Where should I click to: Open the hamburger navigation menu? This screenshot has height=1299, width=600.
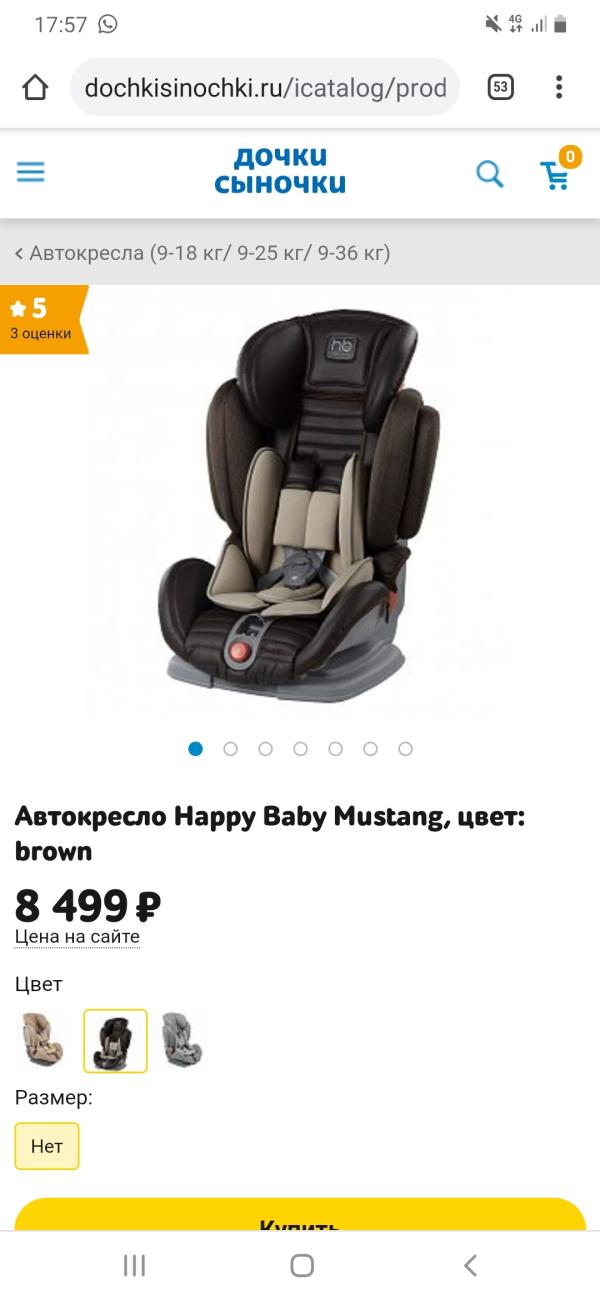click(x=31, y=173)
